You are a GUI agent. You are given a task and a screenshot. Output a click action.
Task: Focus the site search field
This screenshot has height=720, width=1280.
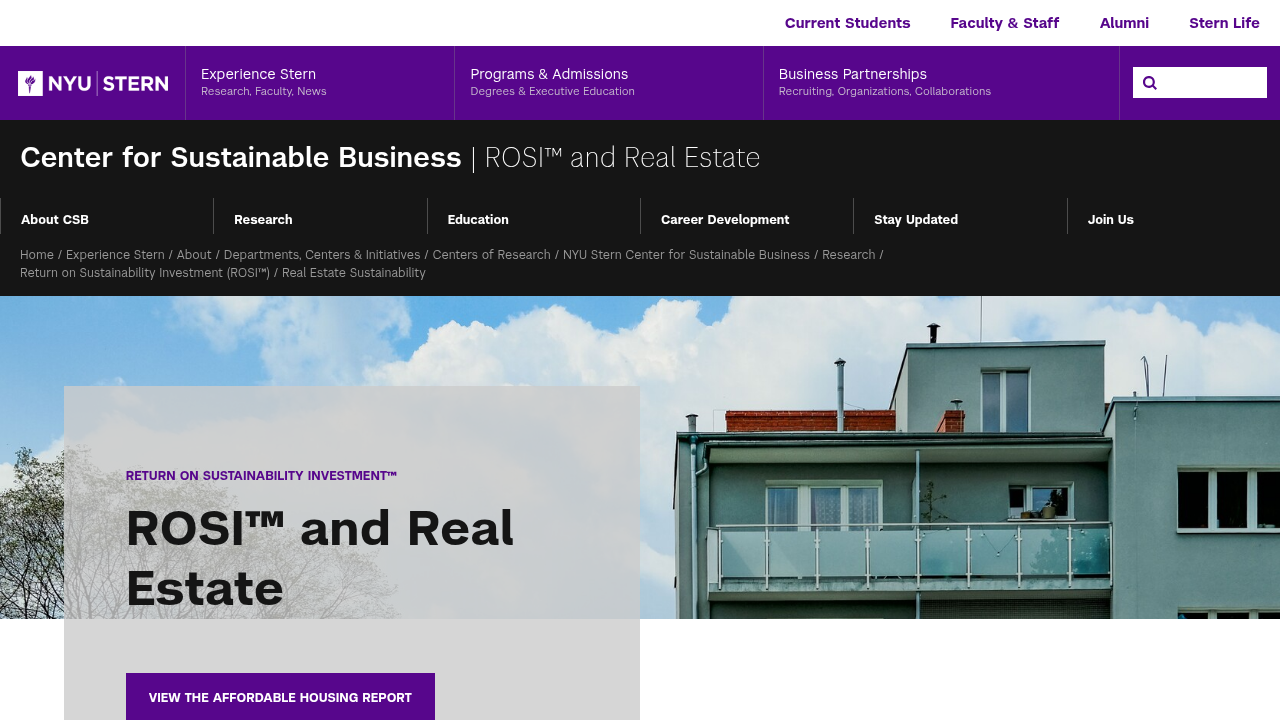(1200, 83)
